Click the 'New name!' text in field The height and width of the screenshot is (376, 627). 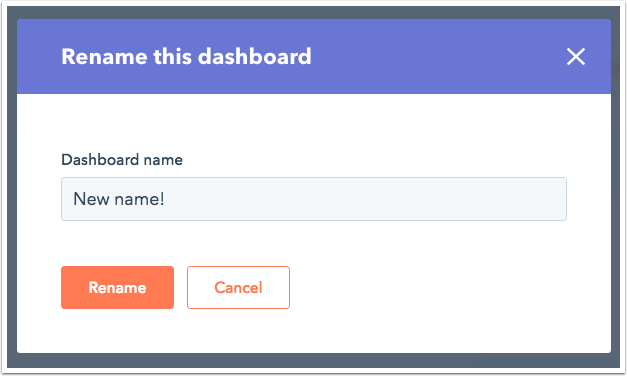coord(119,199)
